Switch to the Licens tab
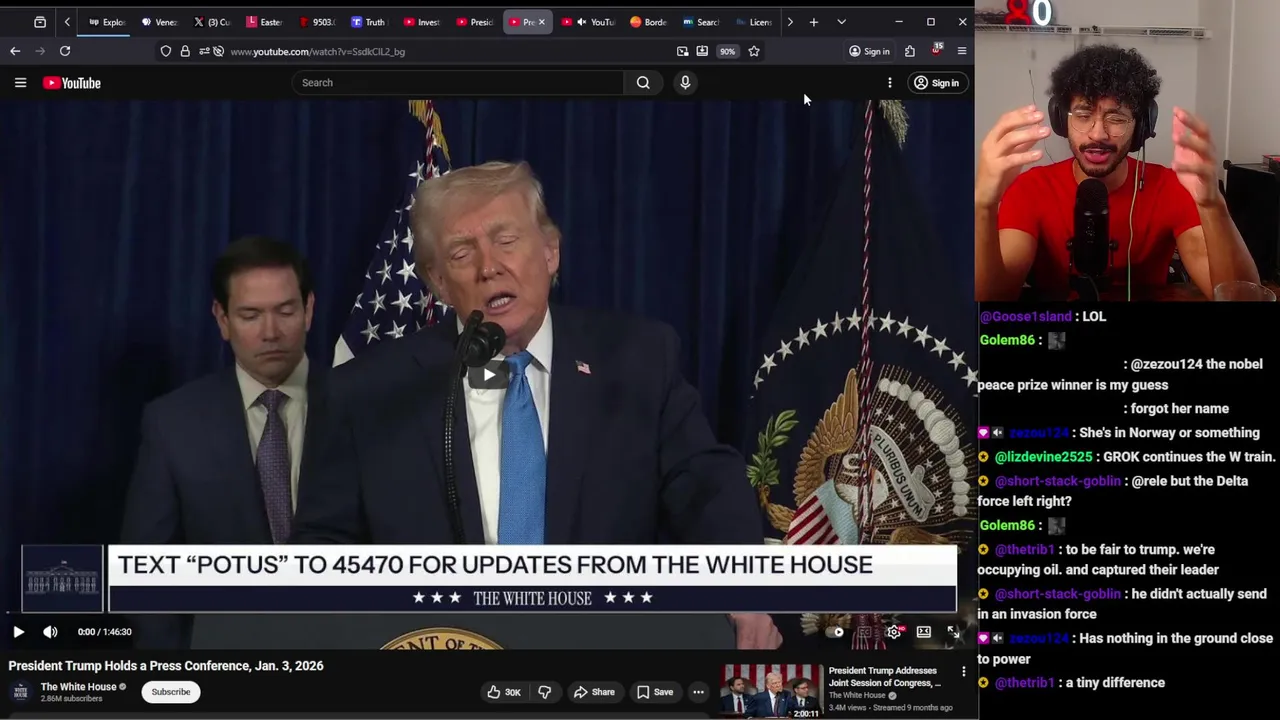This screenshot has height=720, width=1280. click(754, 22)
